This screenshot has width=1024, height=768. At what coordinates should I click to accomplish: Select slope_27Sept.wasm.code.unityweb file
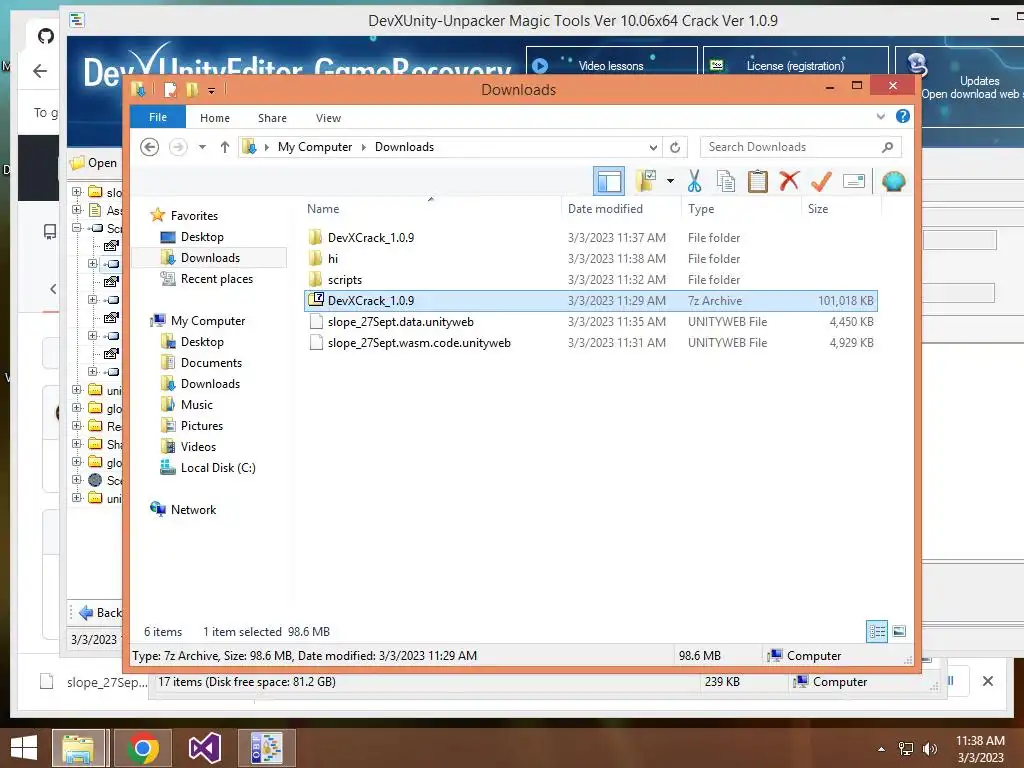(x=591, y=342)
